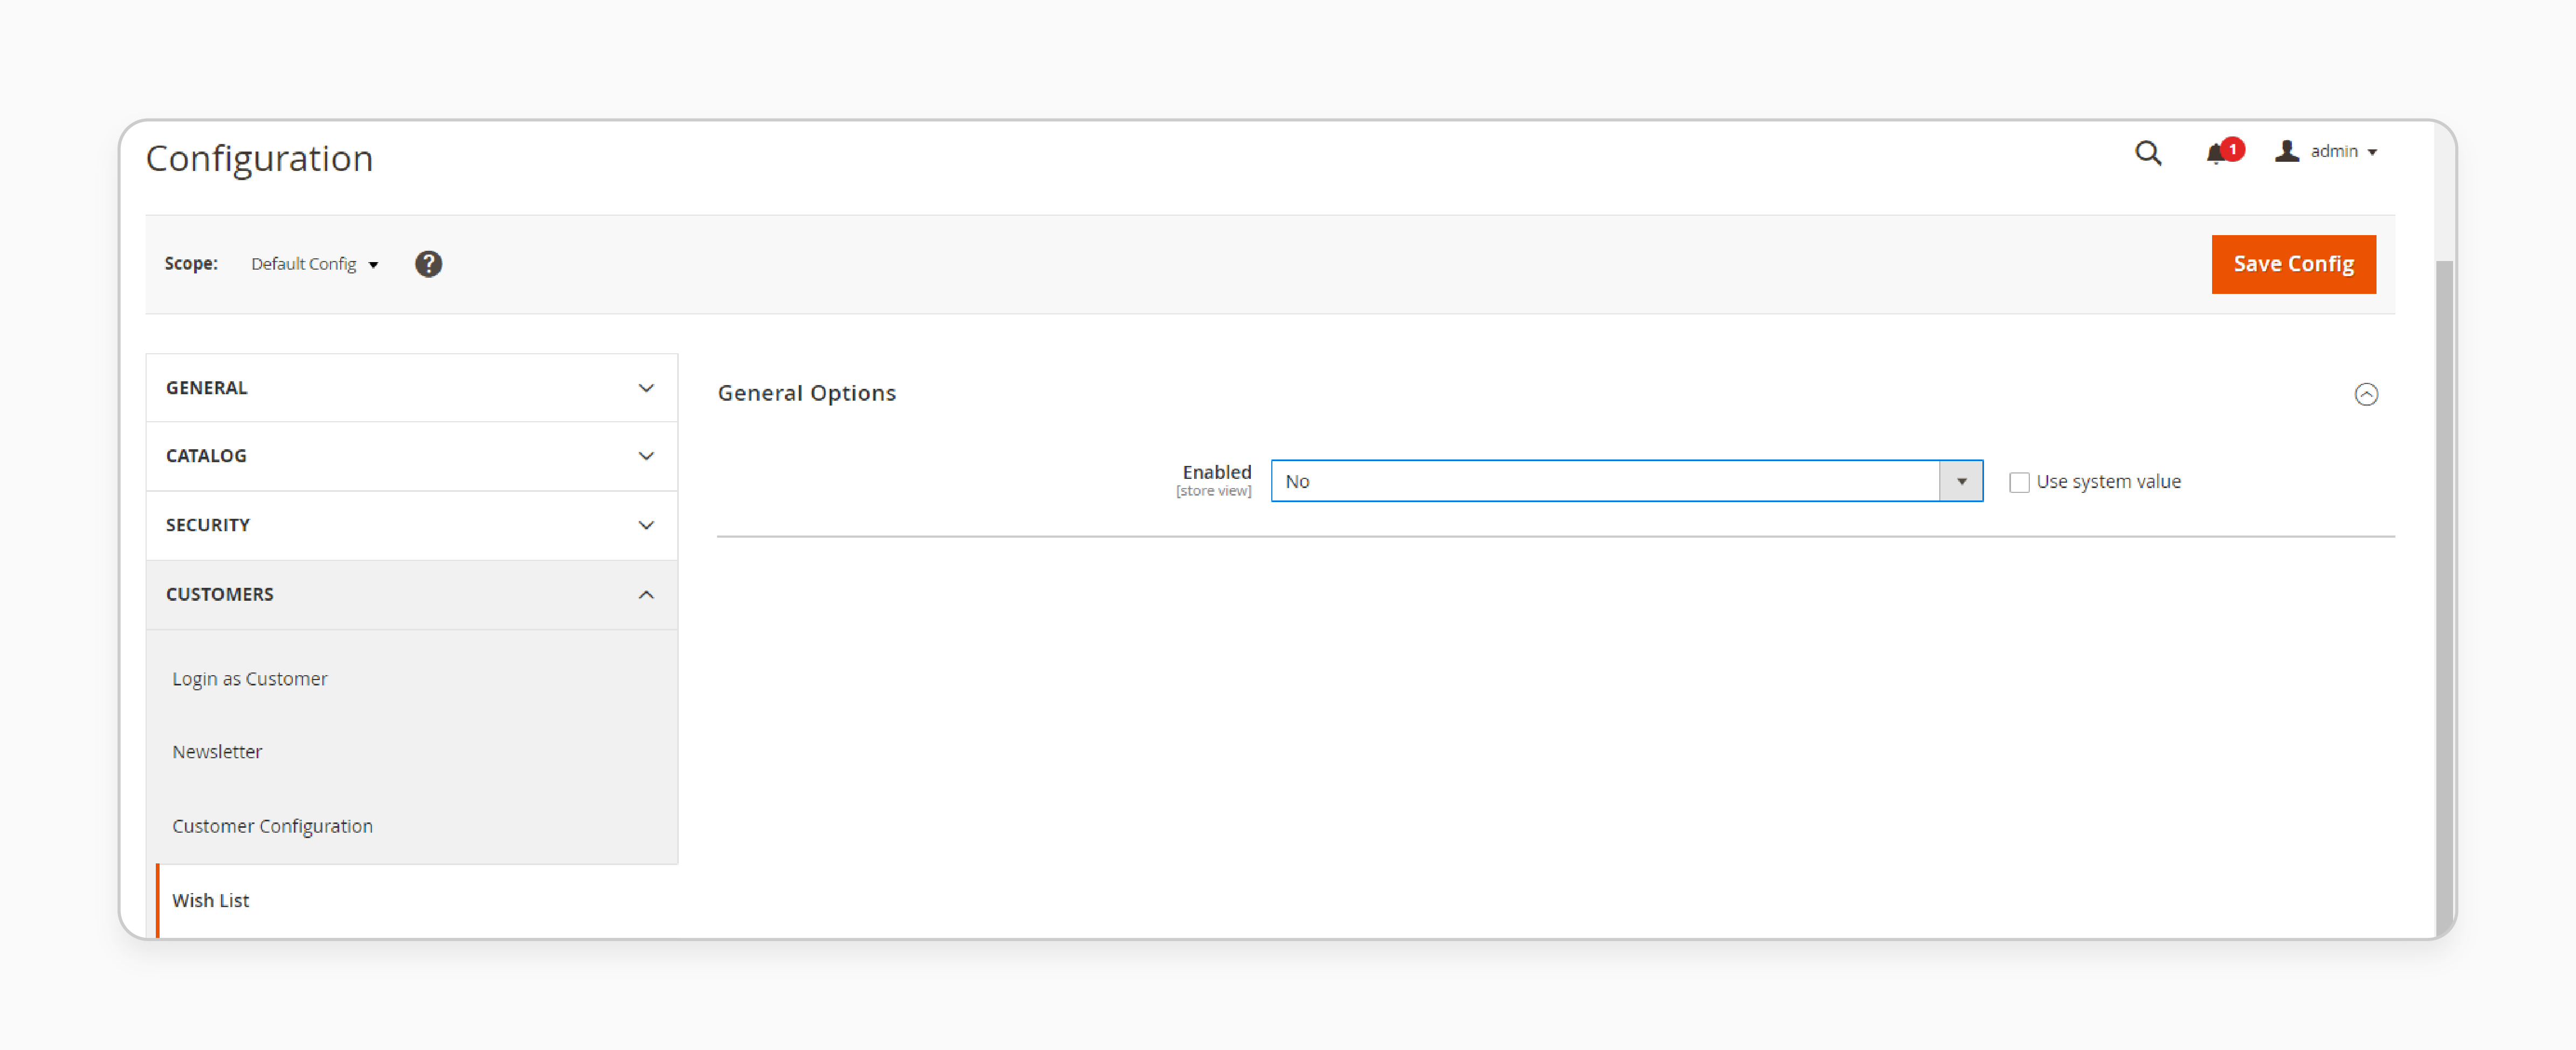Open Login as Customer settings
The height and width of the screenshot is (1050, 2576).
pyautogui.click(x=250, y=677)
